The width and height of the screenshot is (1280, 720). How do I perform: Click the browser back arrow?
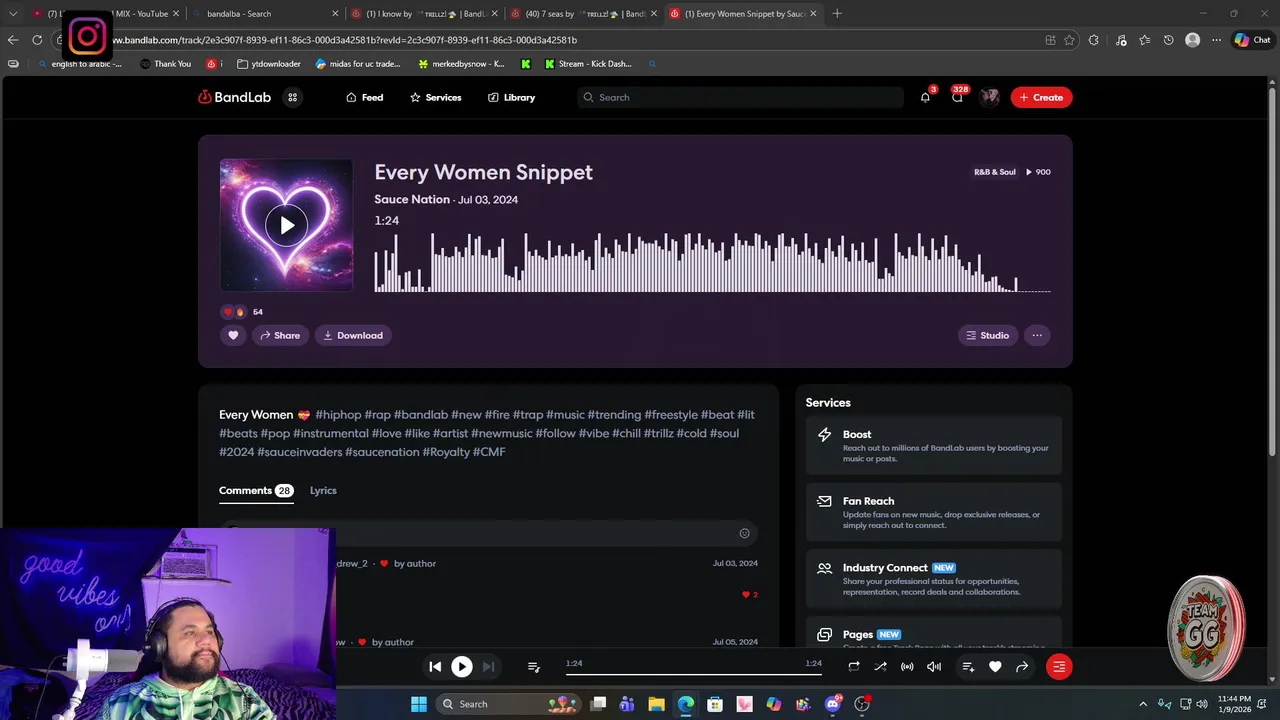(x=13, y=40)
